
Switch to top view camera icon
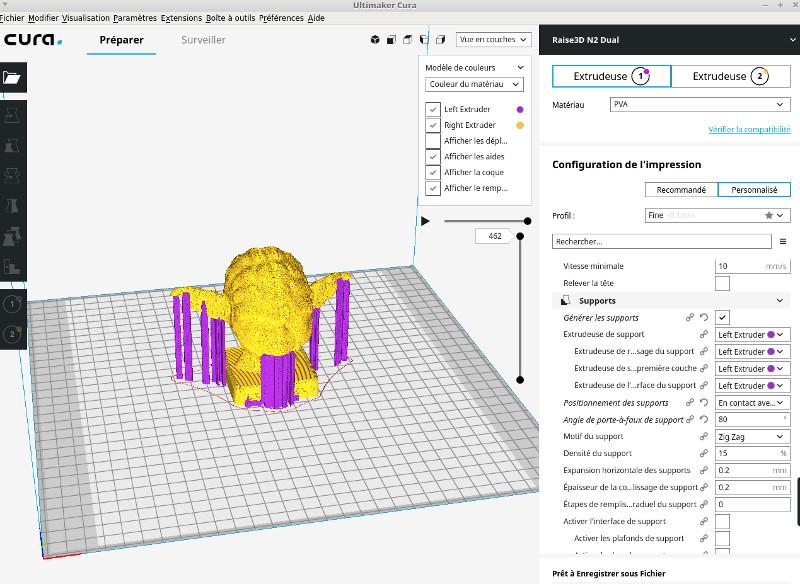pos(408,39)
